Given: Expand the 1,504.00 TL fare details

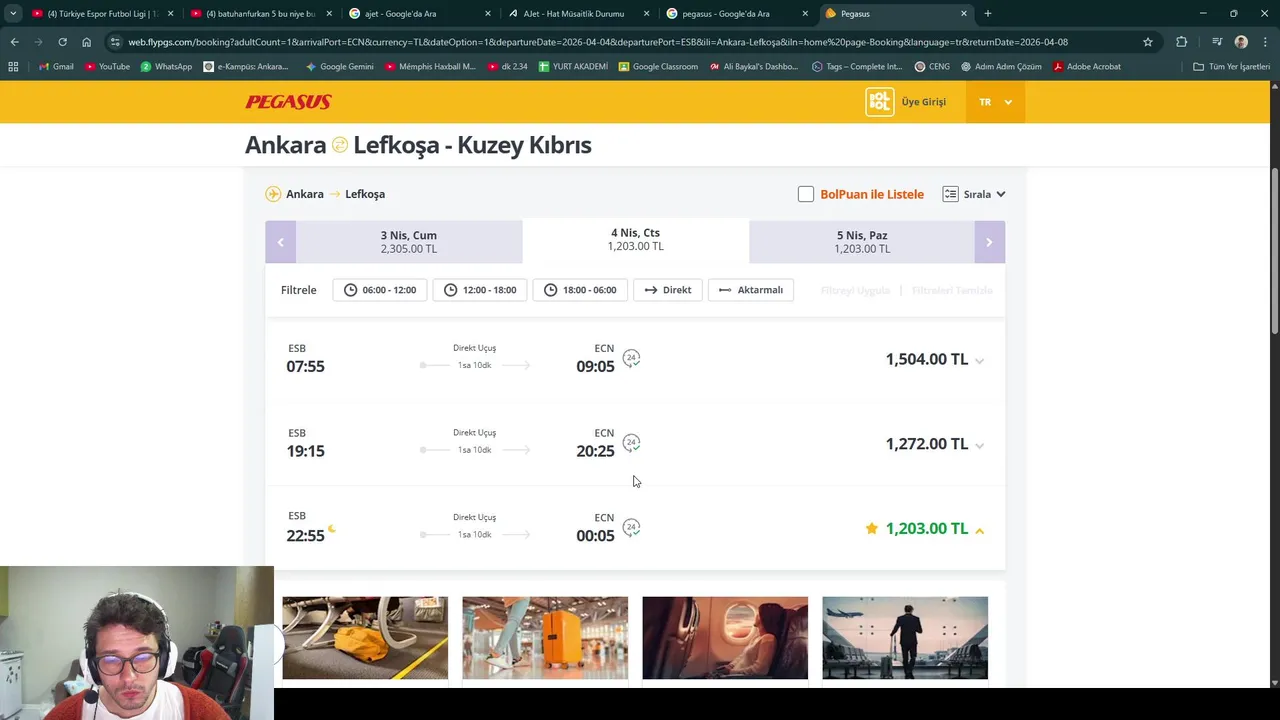Looking at the screenshot, I should tap(979, 361).
